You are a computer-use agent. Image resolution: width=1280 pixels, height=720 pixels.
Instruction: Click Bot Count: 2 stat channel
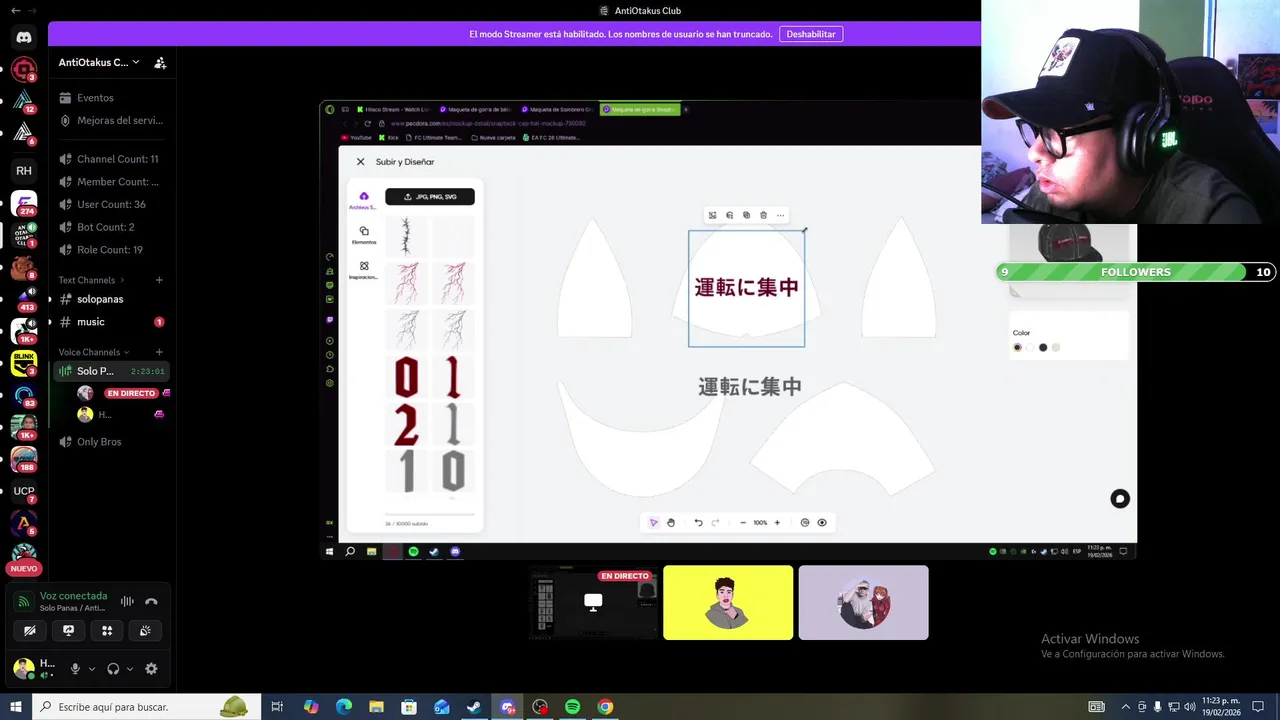[x=112, y=227]
